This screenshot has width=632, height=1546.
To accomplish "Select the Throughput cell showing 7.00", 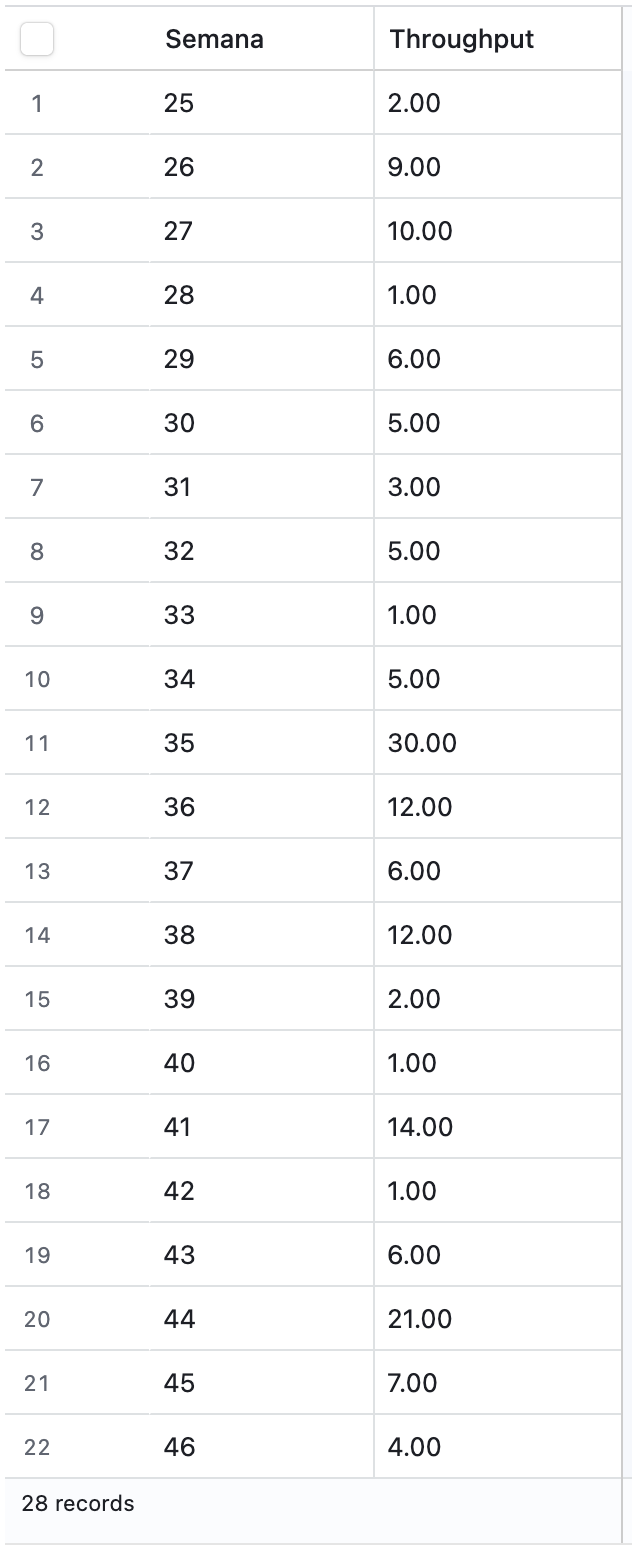I will point(413,1383).
